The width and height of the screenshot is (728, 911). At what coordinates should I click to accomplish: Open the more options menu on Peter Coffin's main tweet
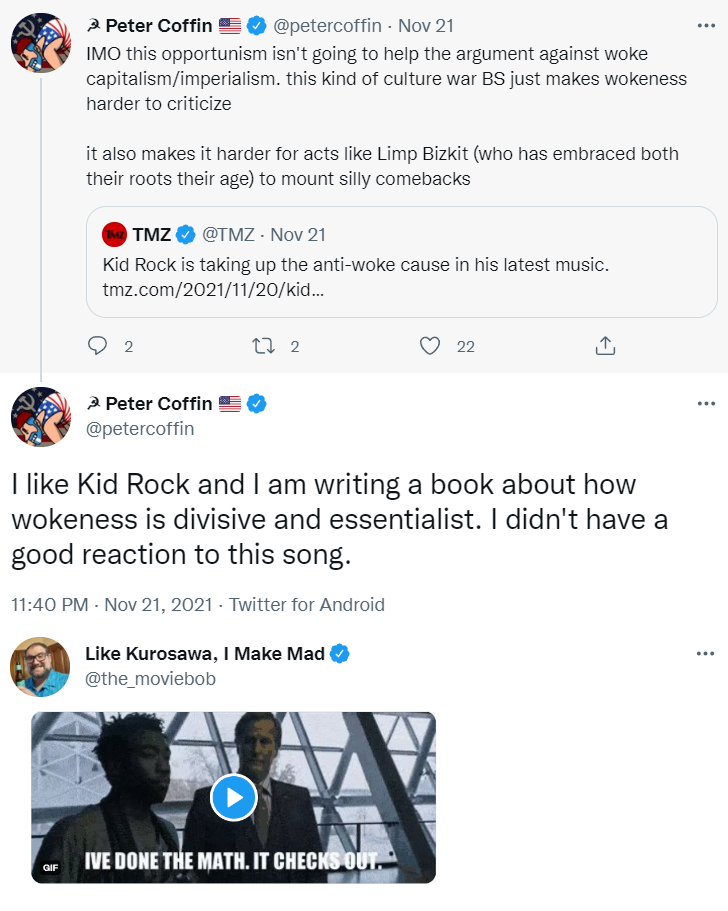tap(706, 404)
